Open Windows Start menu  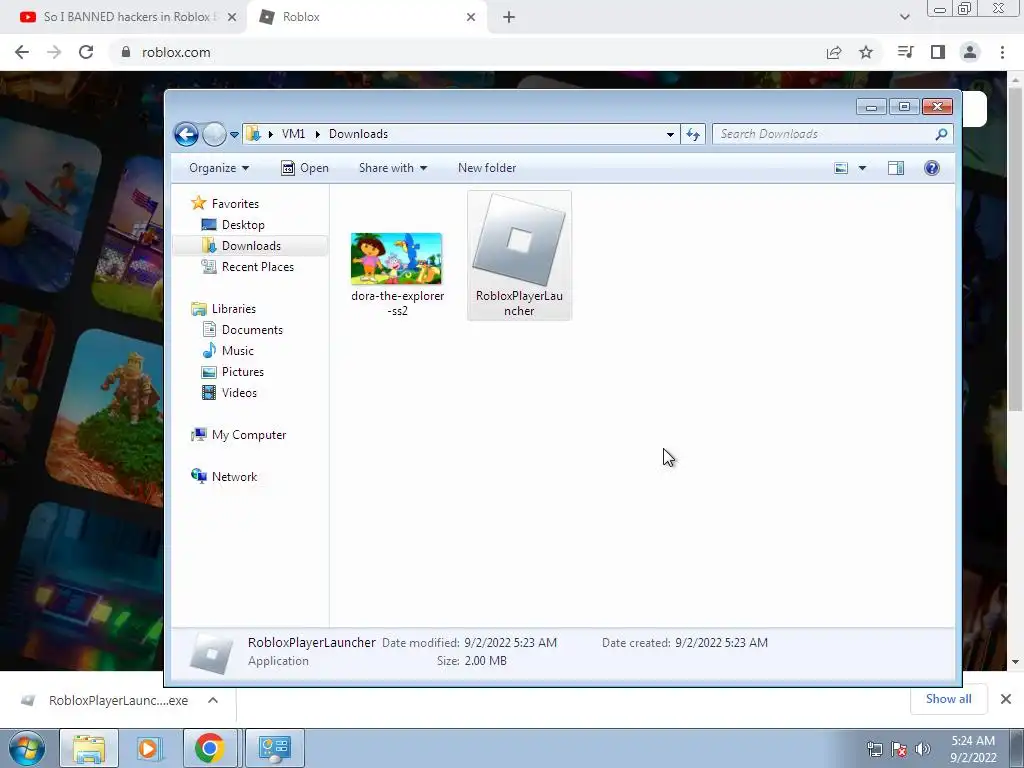coord(27,748)
